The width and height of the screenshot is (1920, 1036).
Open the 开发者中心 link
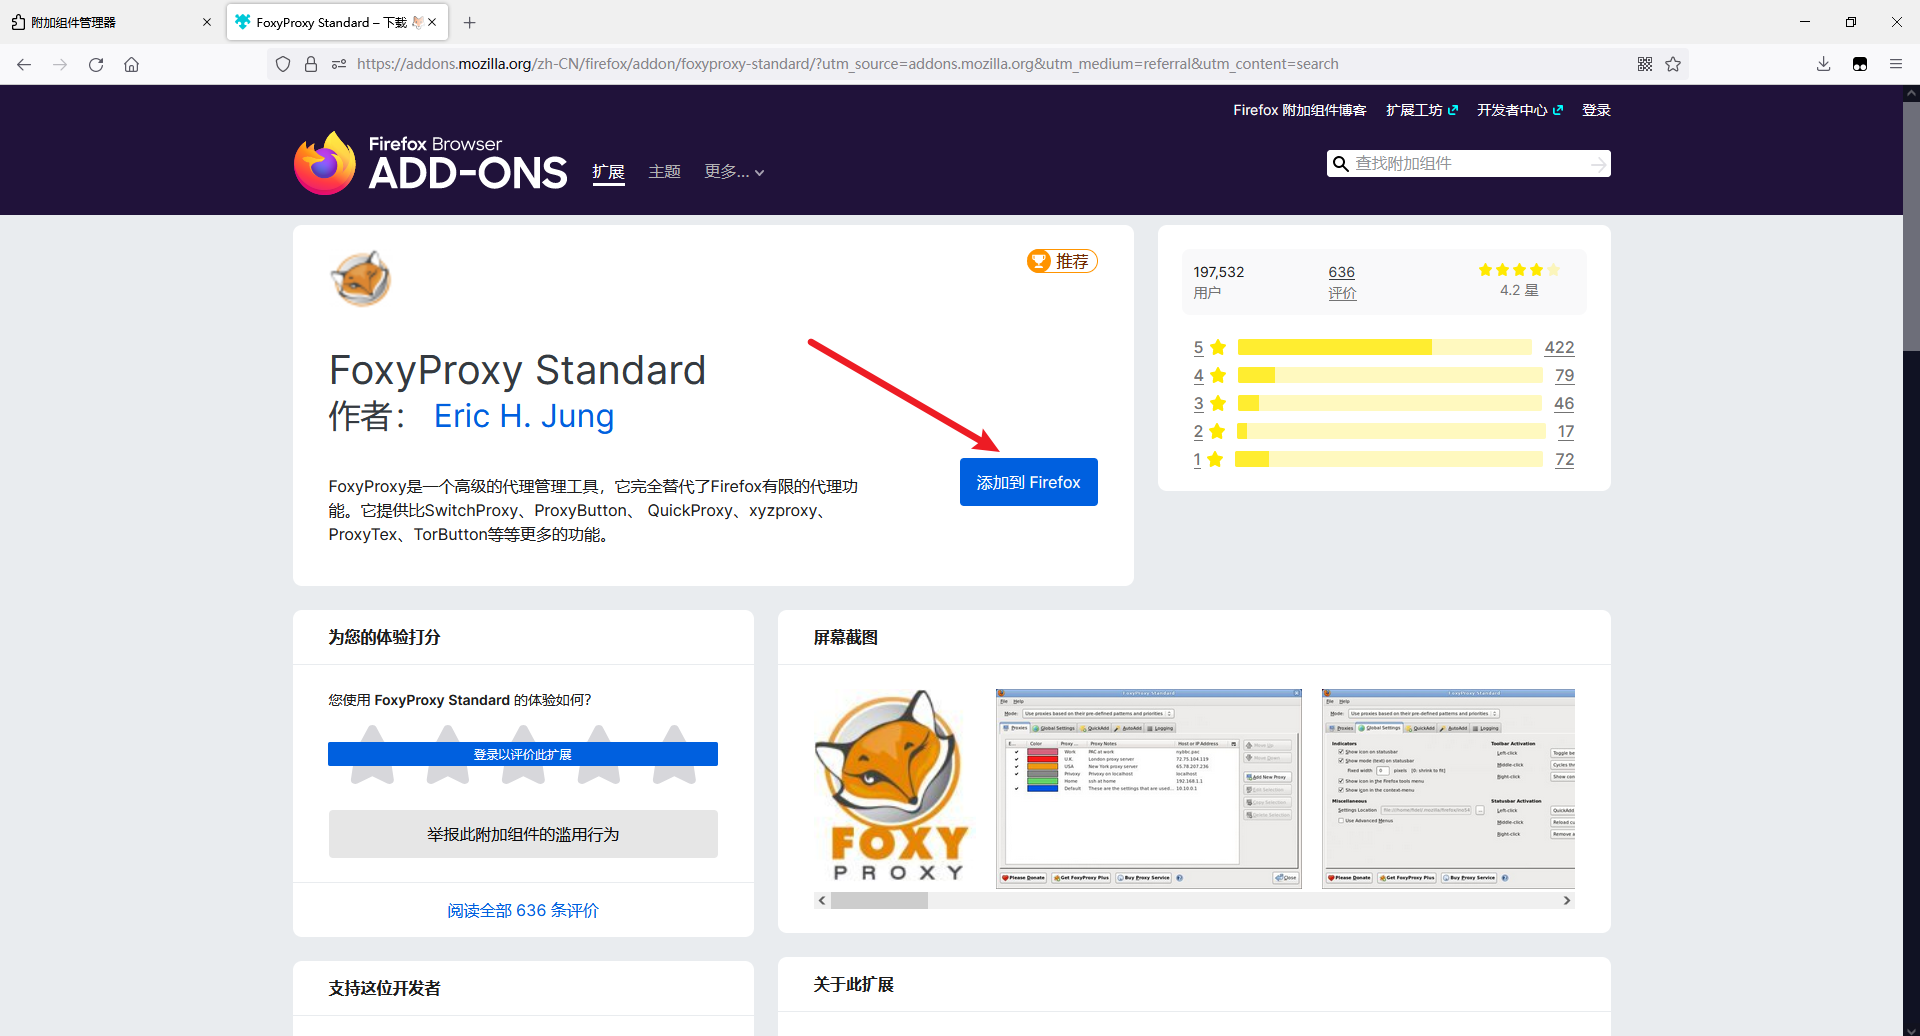click(x=1519, y=110)
